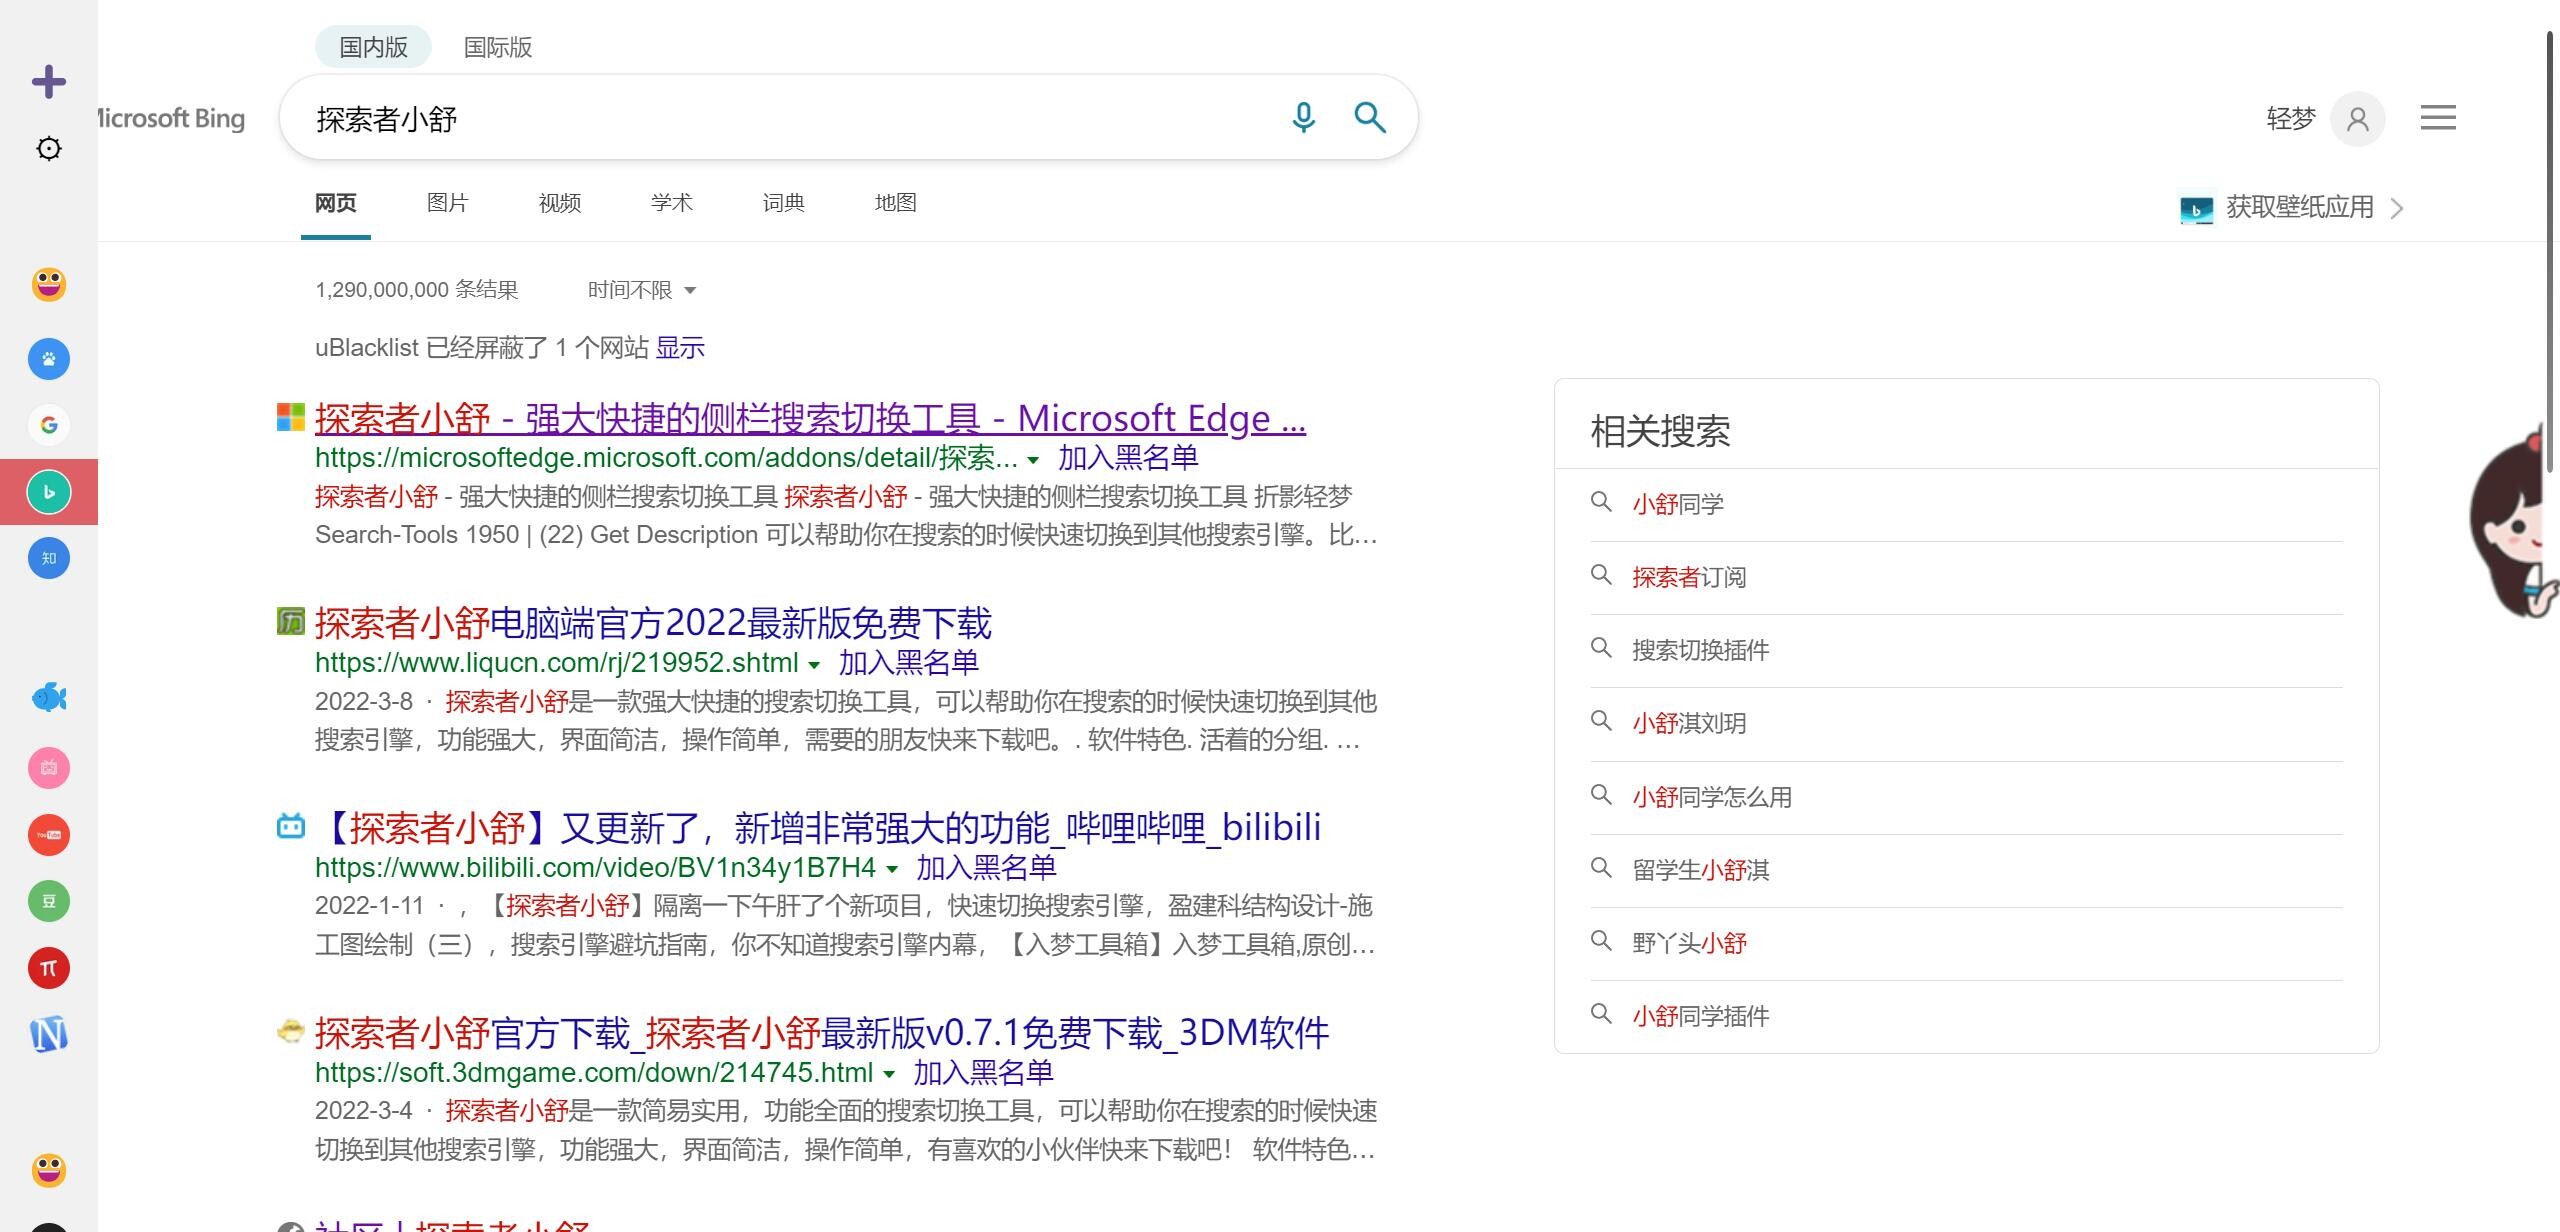
Task: Click the Bing wallpaper app thumbnail icon
Action: point(2196,208)
